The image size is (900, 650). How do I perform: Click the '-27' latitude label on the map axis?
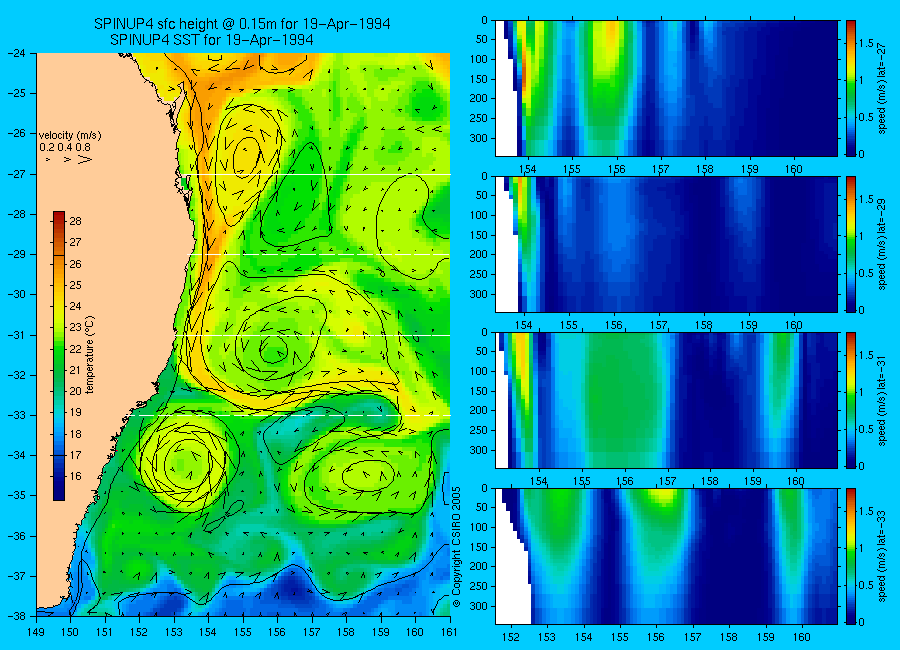[17, 174]
